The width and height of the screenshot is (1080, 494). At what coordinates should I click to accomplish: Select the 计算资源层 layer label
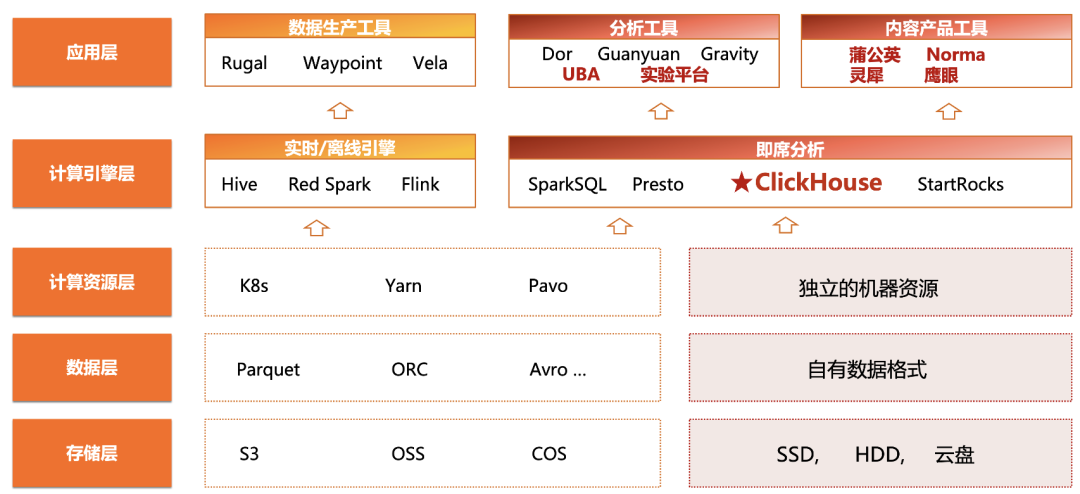click(x=92, y=282)
